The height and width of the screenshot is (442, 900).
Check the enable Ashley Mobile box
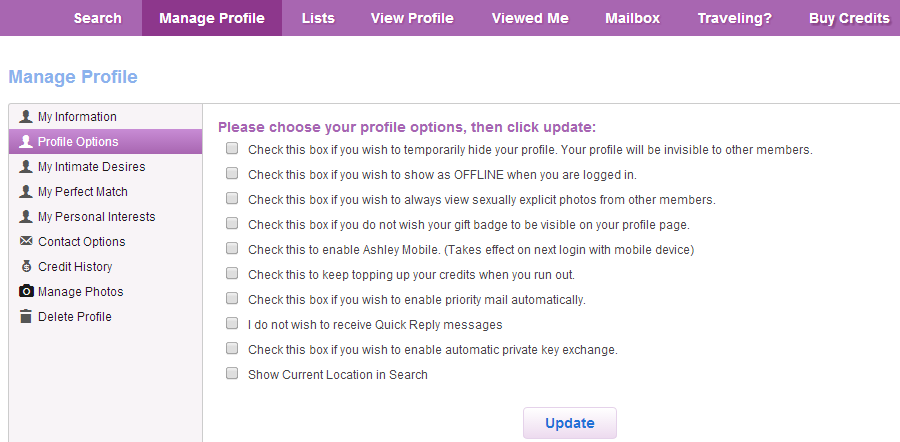coord(232,249)
